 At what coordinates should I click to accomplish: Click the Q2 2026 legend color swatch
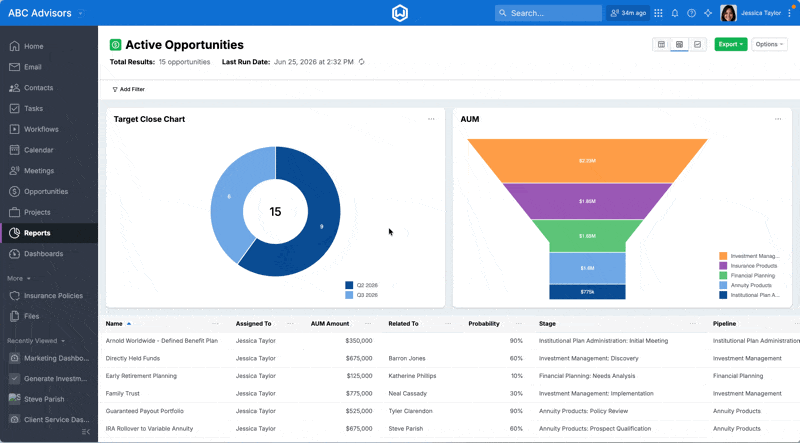coord(349,285)
